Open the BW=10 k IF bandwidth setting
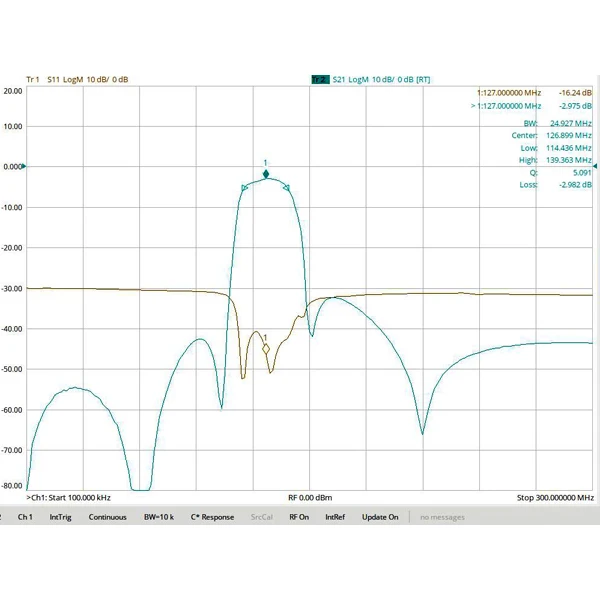Image resolution: width=600 pixels, height=600 pixels. click(x=159, y=517)
